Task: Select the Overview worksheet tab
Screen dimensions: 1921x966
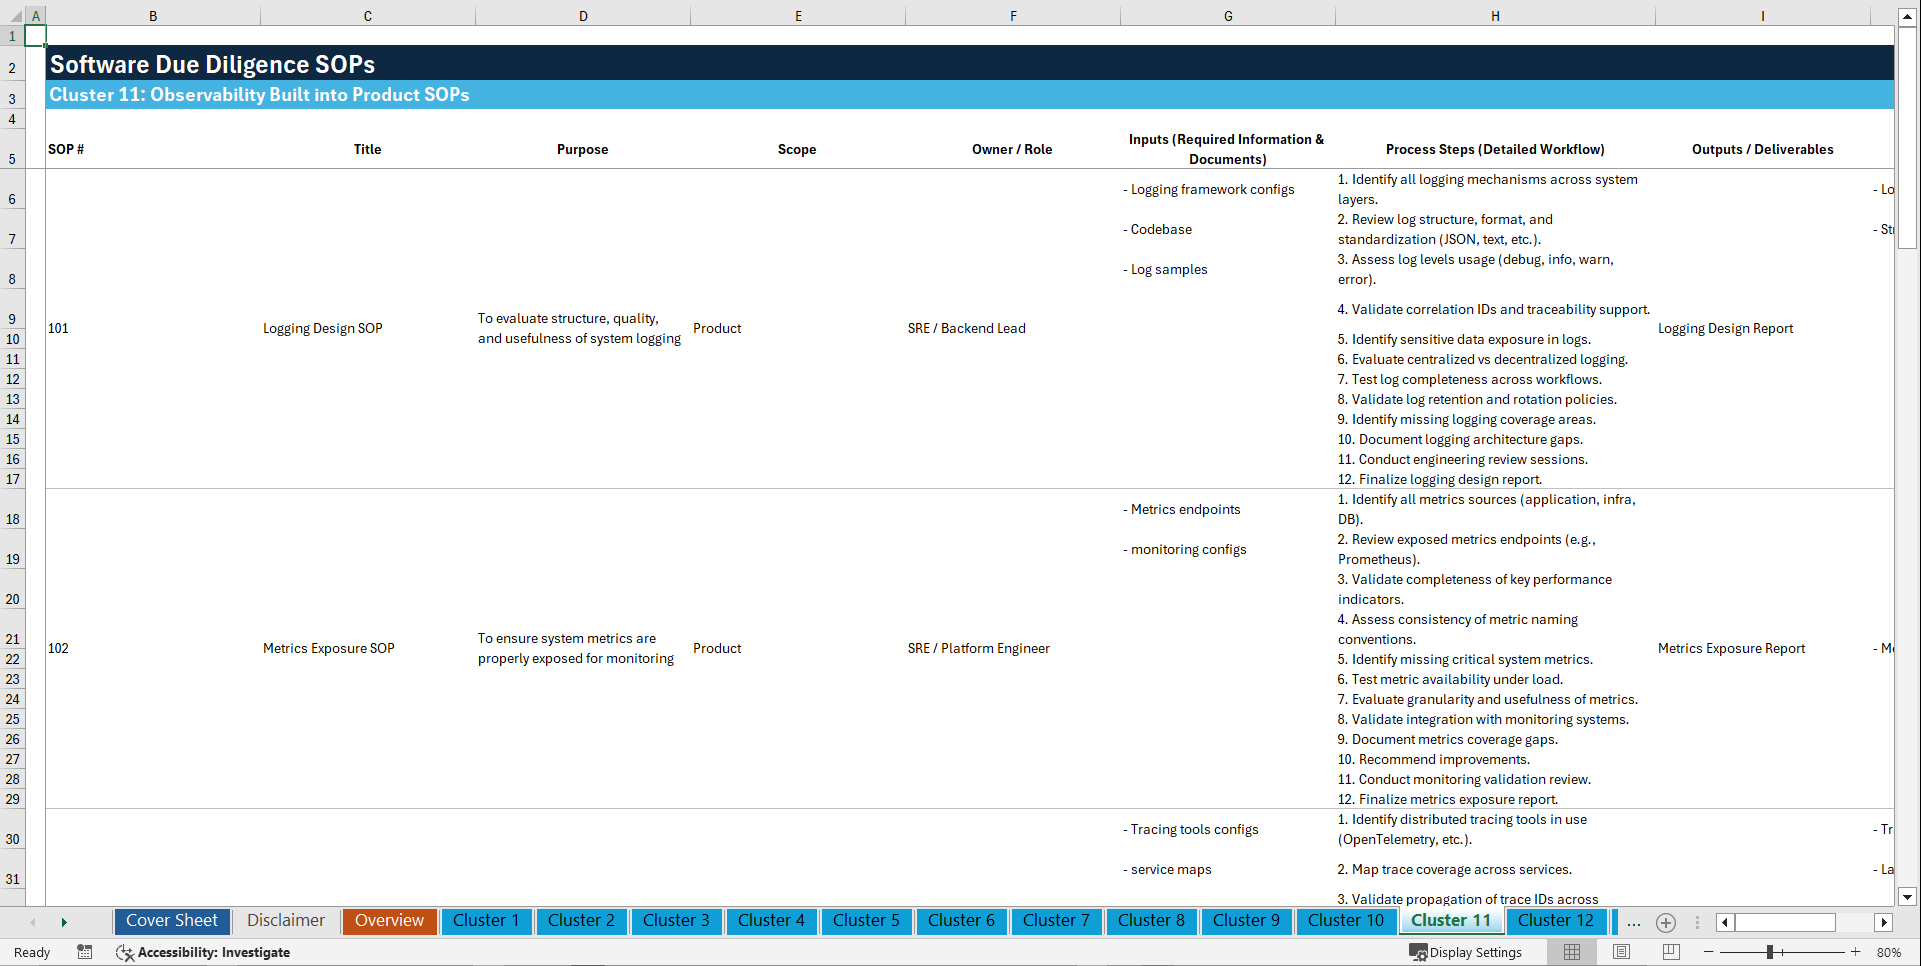Action: coord(389,921)
